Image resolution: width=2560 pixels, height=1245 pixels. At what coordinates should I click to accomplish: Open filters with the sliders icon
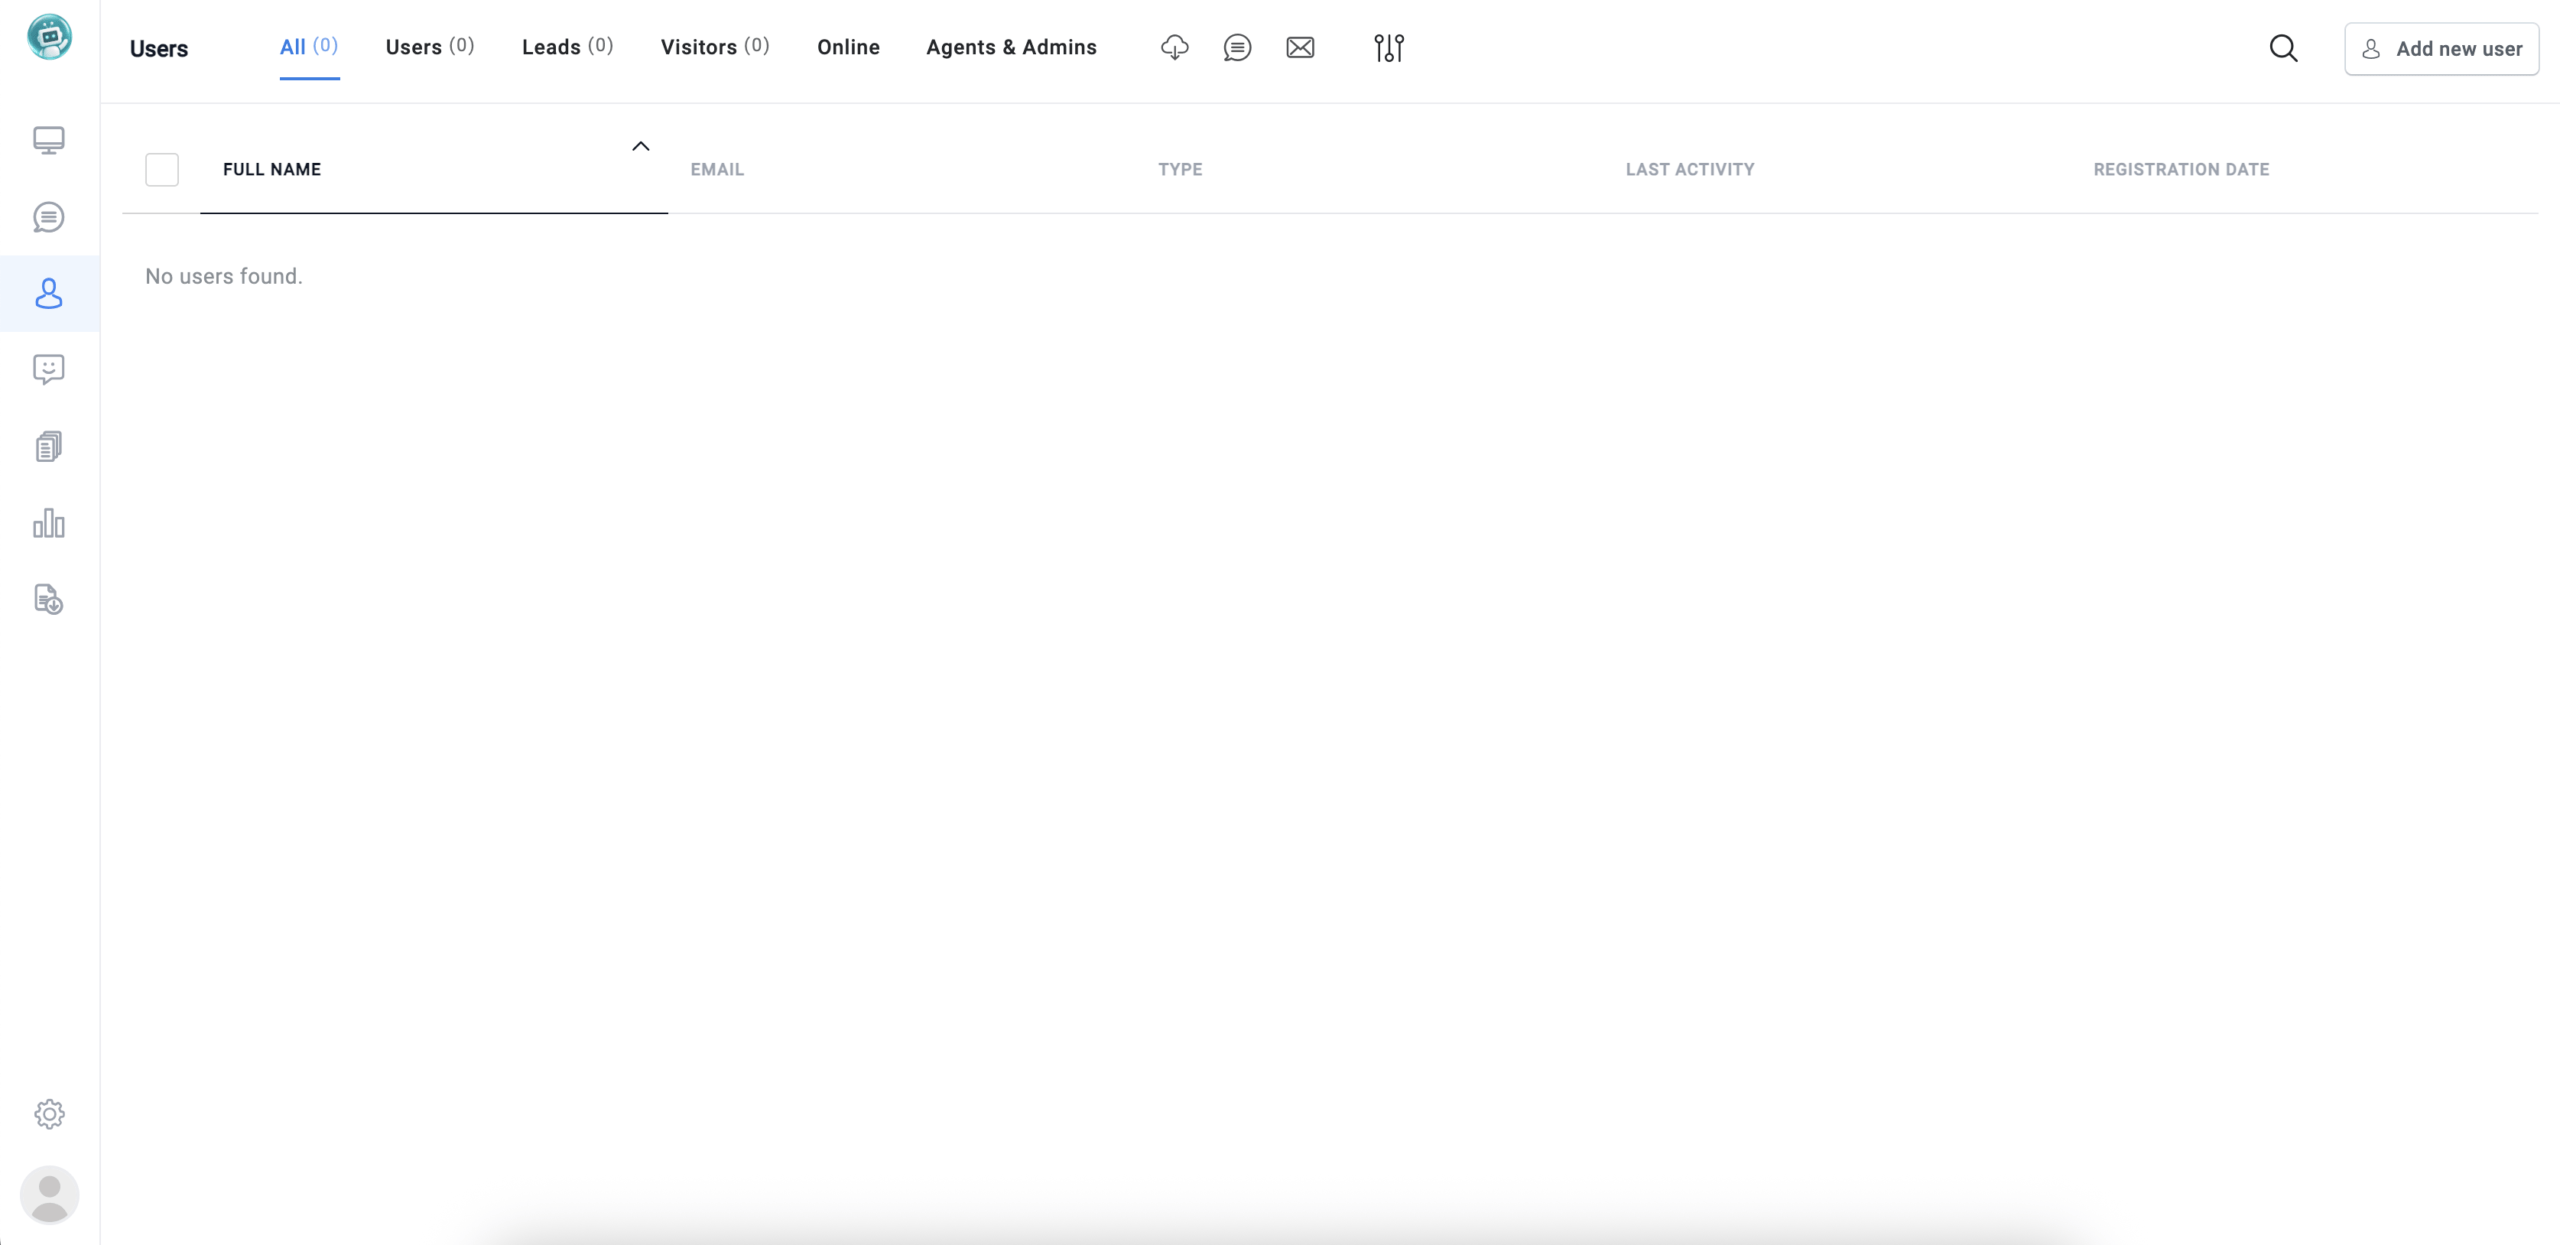(1389, 47)
